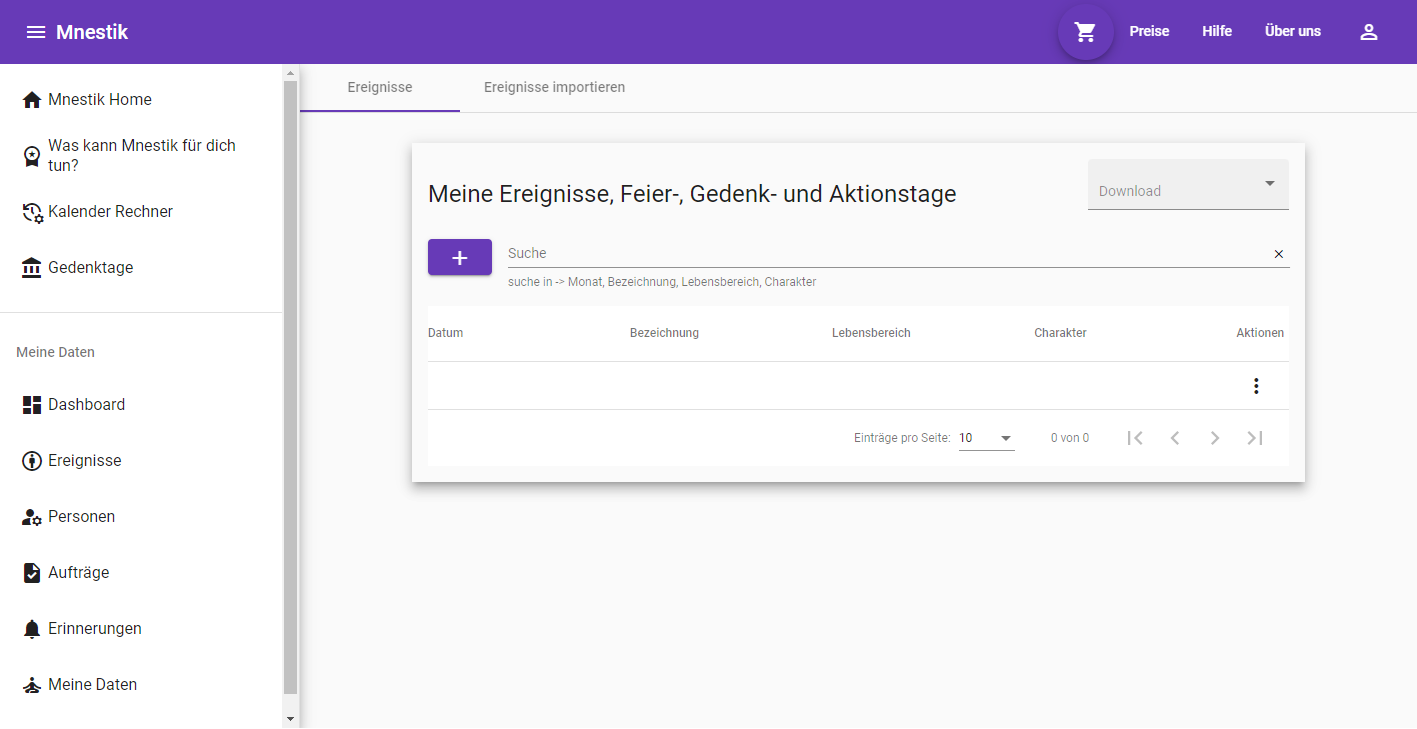Navigate to Dashboard in sidebar
The image size is (1417, 729).
point(86,405)
